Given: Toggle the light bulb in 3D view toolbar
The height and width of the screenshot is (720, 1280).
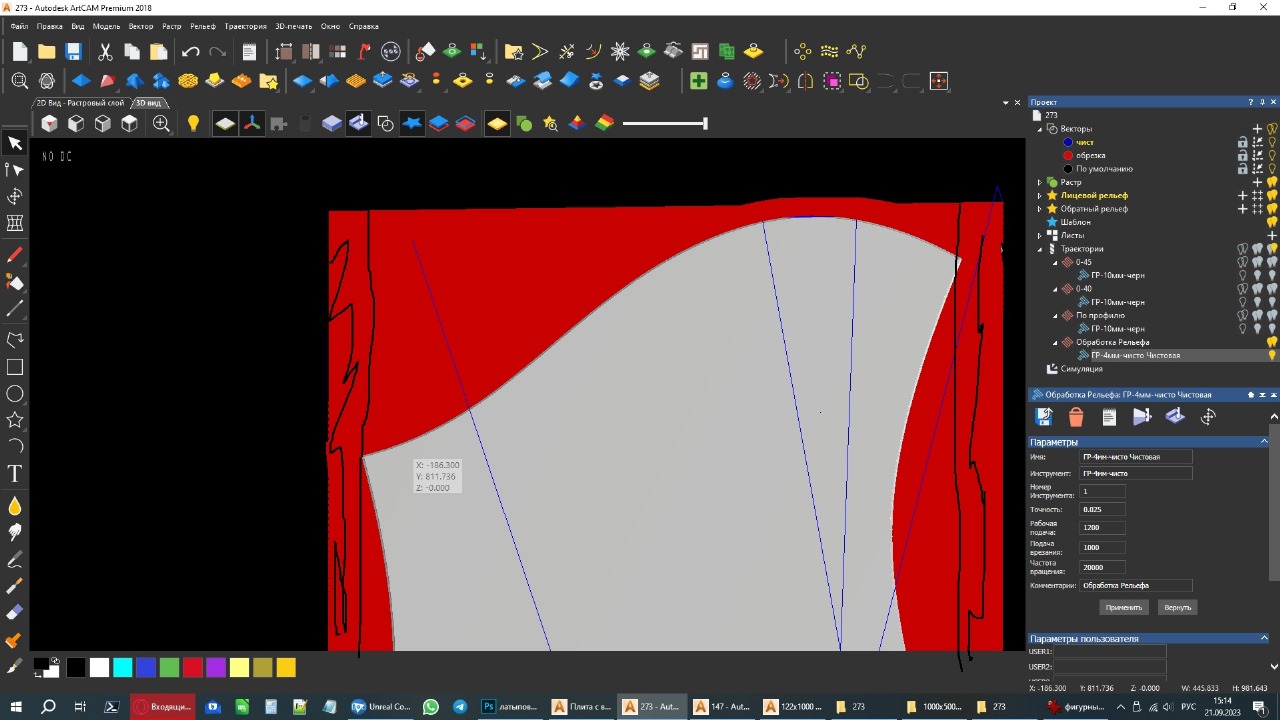Looking at the screenshot, I should click(x=193, y=123).
